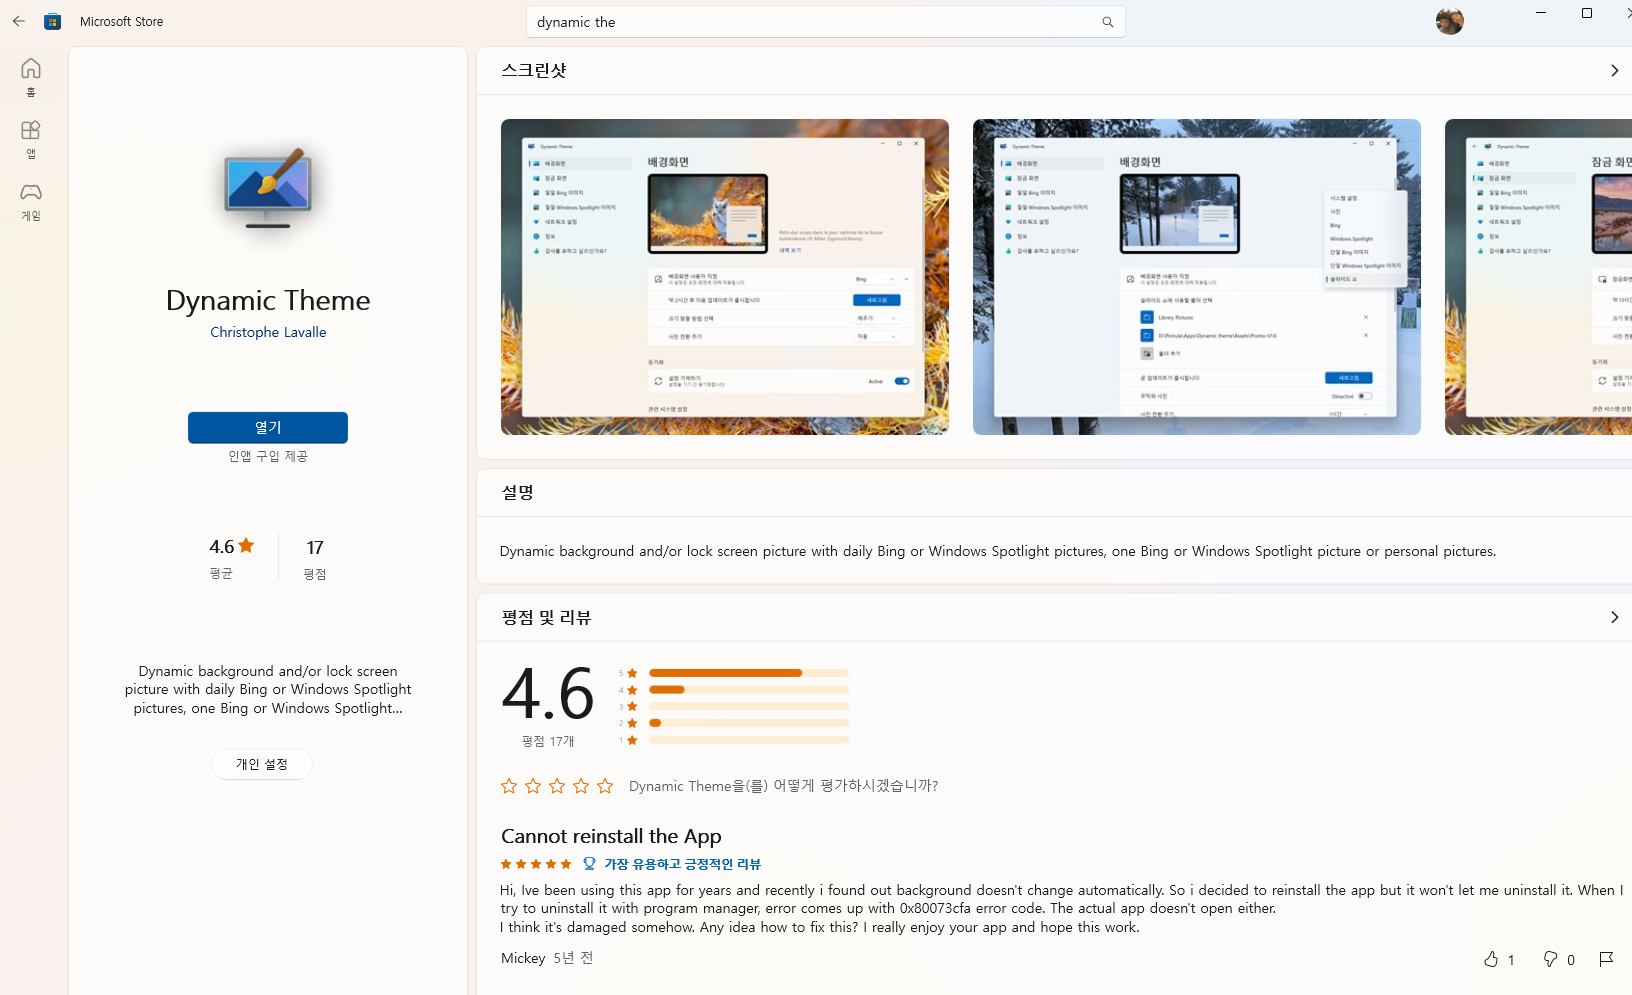Click the 4.6 average rating in sidebar
The image size is (1632, 995).
click(x=231, y=547)
